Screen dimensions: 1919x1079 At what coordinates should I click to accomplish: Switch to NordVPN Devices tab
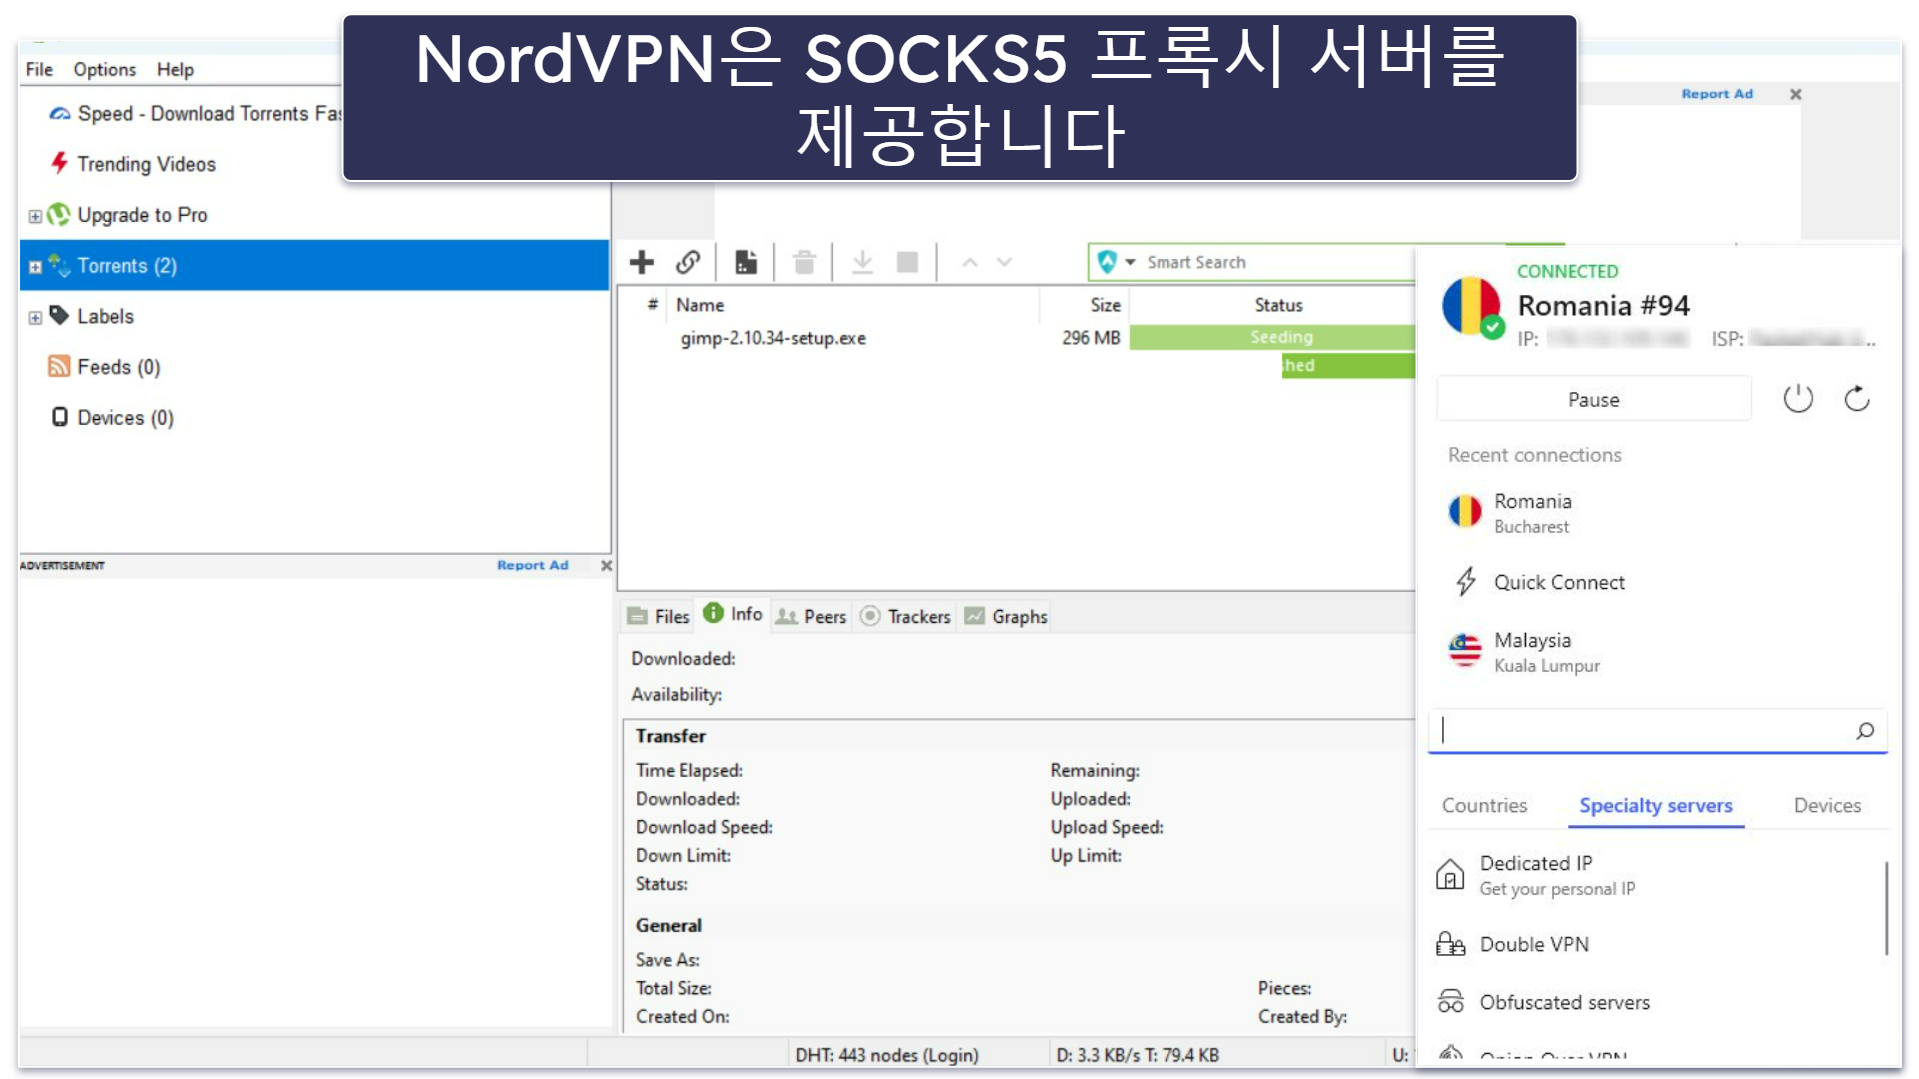[x=1826, y=805]
